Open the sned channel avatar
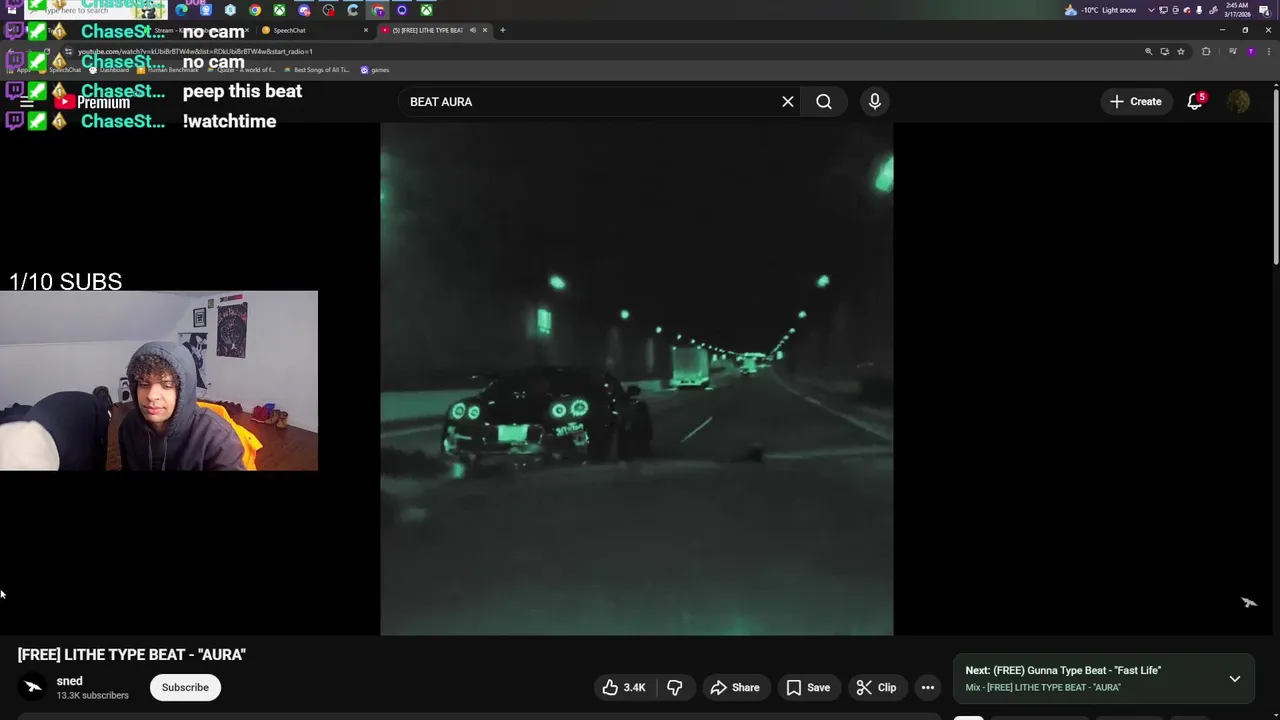 33,687
